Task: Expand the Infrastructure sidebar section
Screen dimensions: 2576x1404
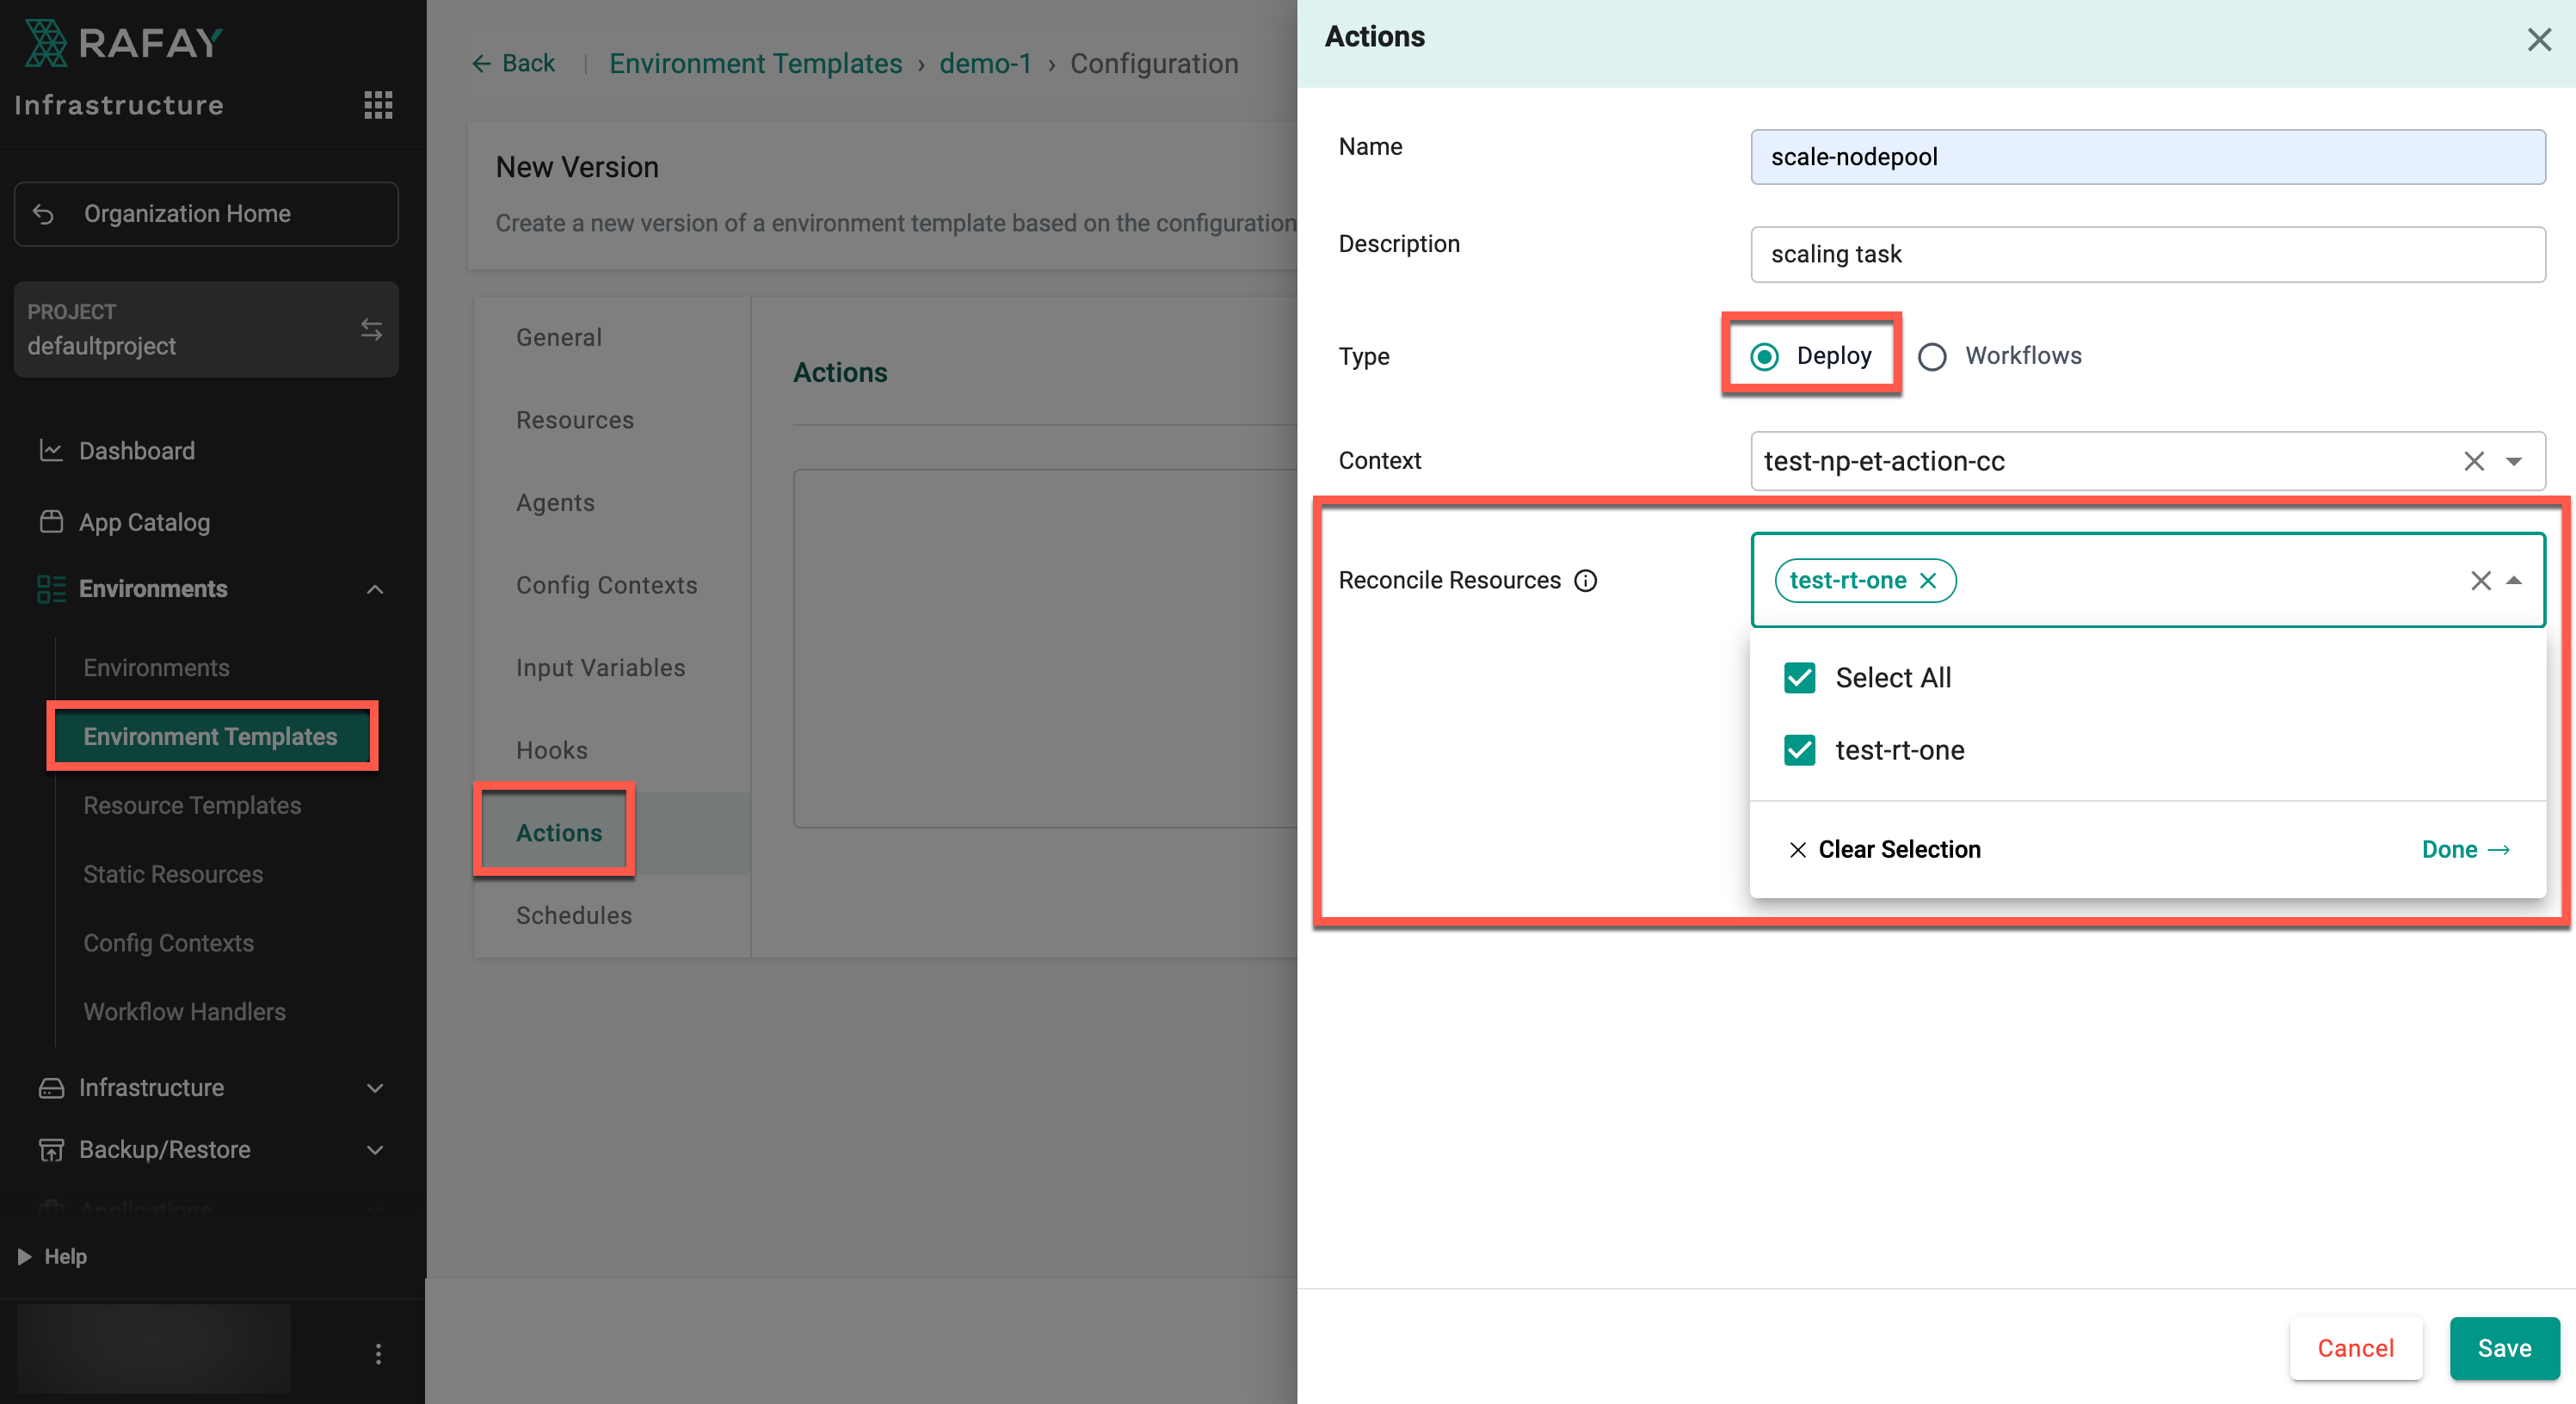Action: click(x=375, y=1088)
